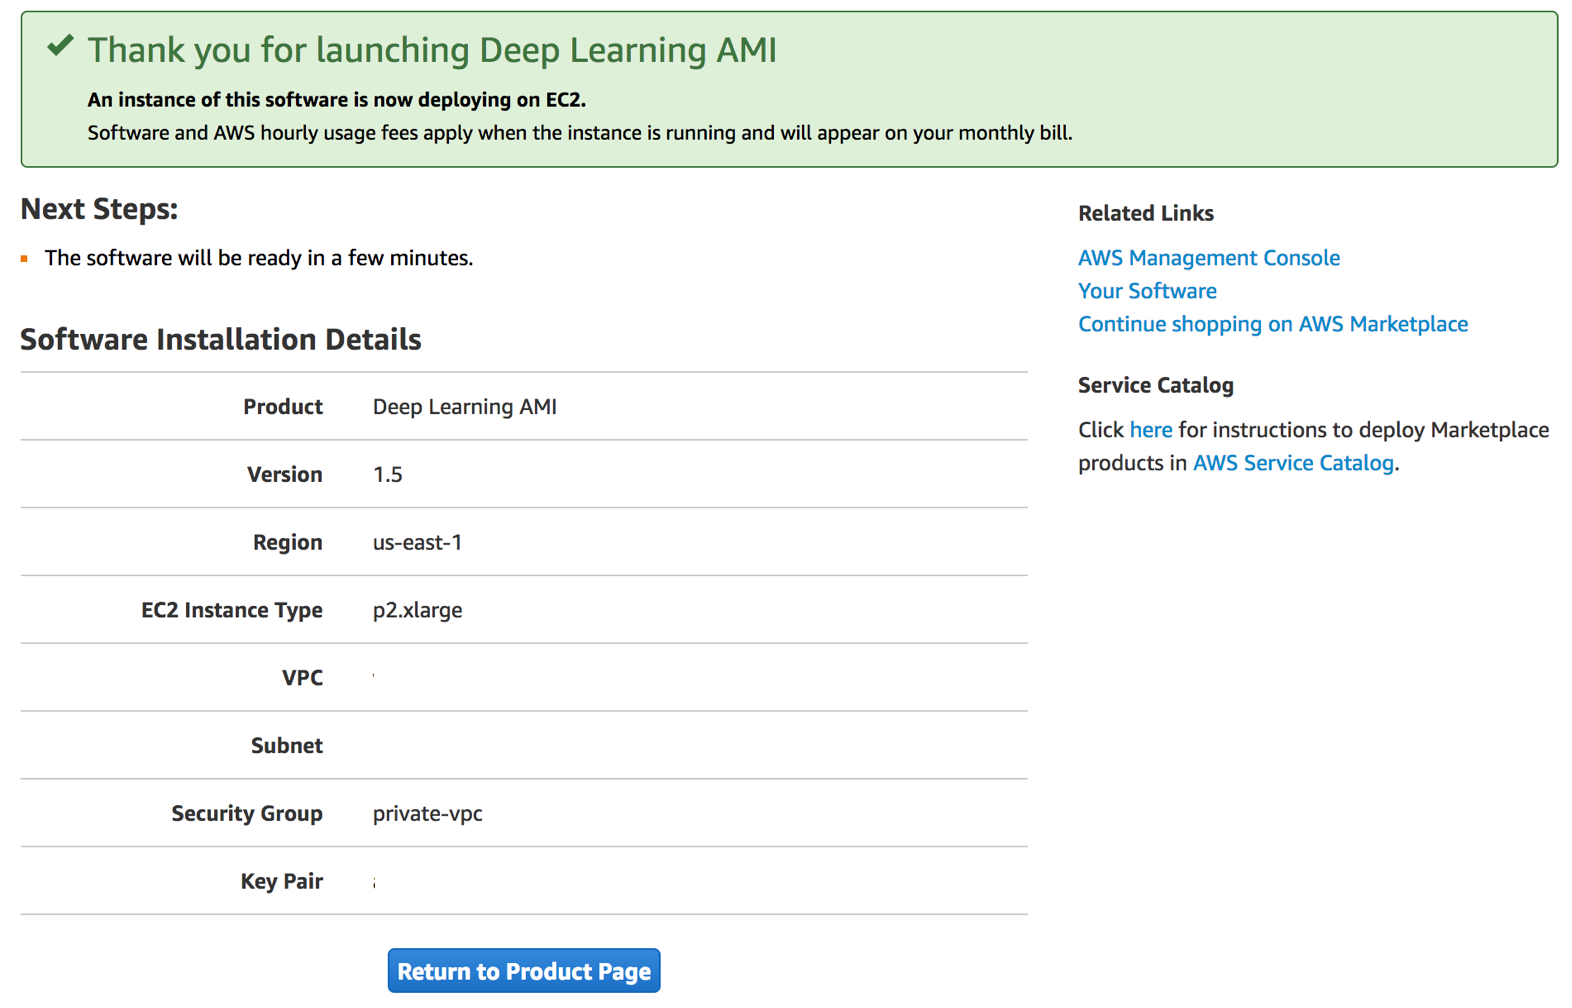Screen dimensions: 1572x1008
Task: Click the Return to Product Page button
Action: click(524, 970)
